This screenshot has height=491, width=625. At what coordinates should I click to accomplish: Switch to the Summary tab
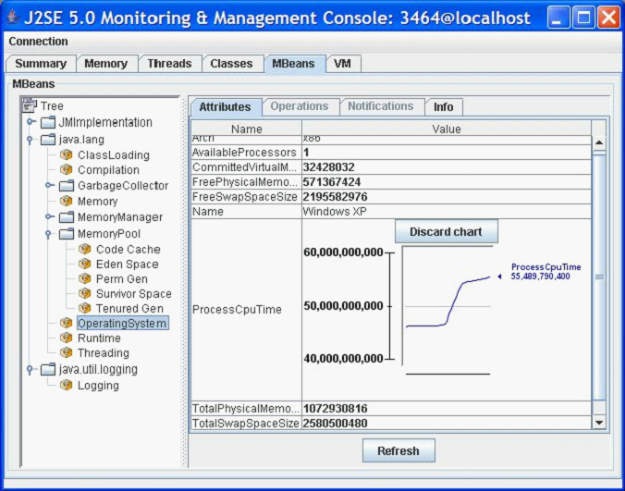pyautogui.click(x=41, y=64)
